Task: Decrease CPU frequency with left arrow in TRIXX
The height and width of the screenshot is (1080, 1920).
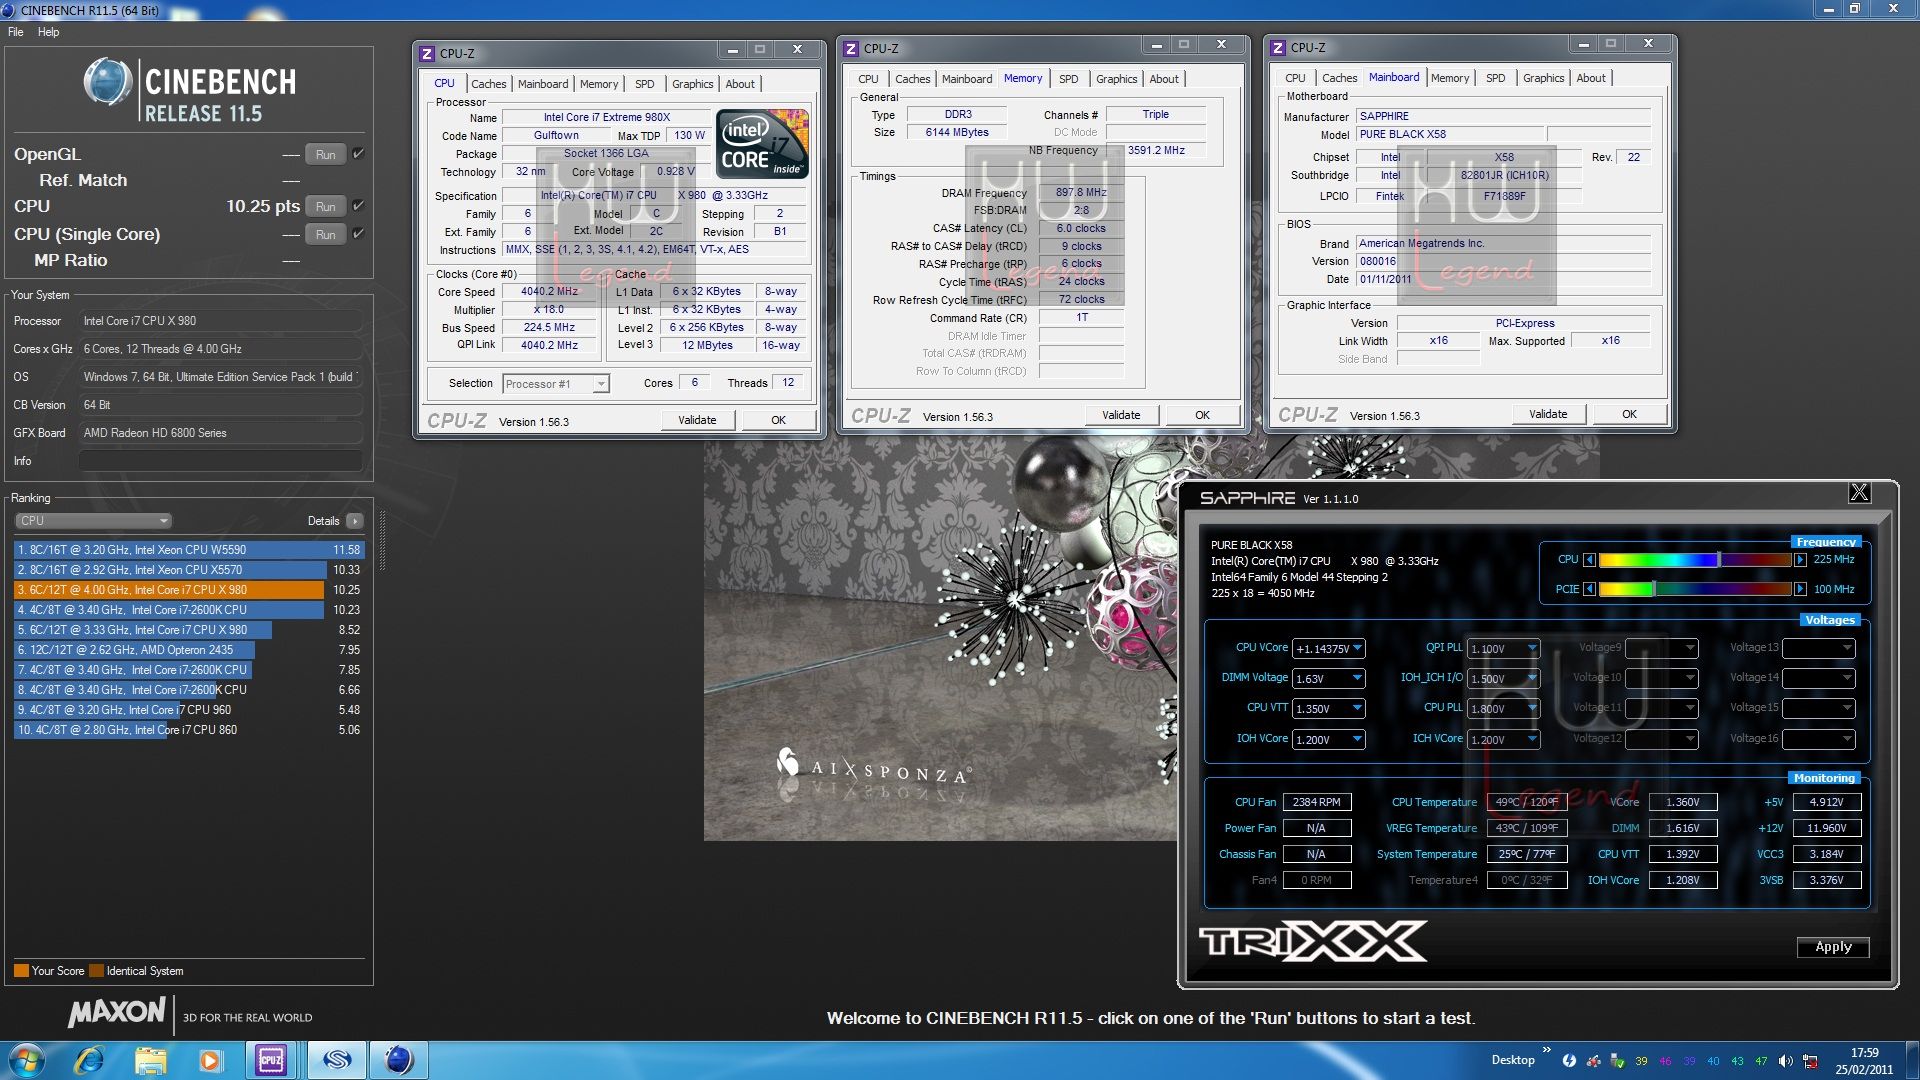Action: click(x=1589, y=560)
